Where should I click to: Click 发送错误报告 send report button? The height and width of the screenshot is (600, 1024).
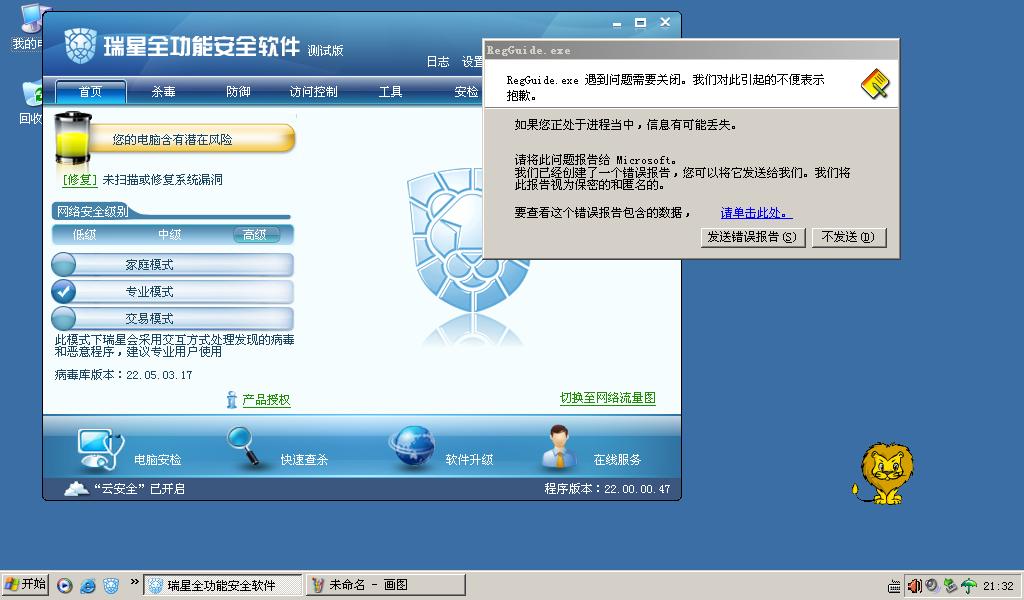click(x=752, y=237)
